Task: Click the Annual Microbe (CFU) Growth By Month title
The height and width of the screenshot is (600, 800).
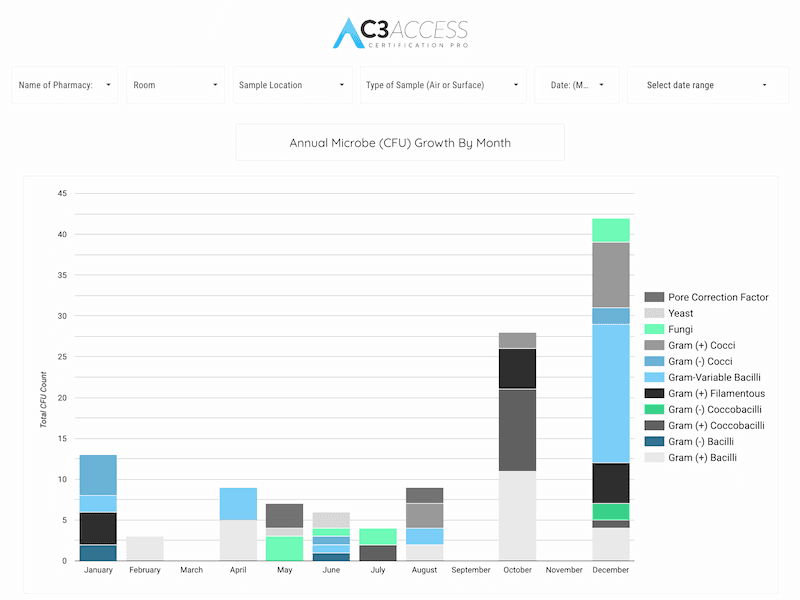Action: pos(400,143)
